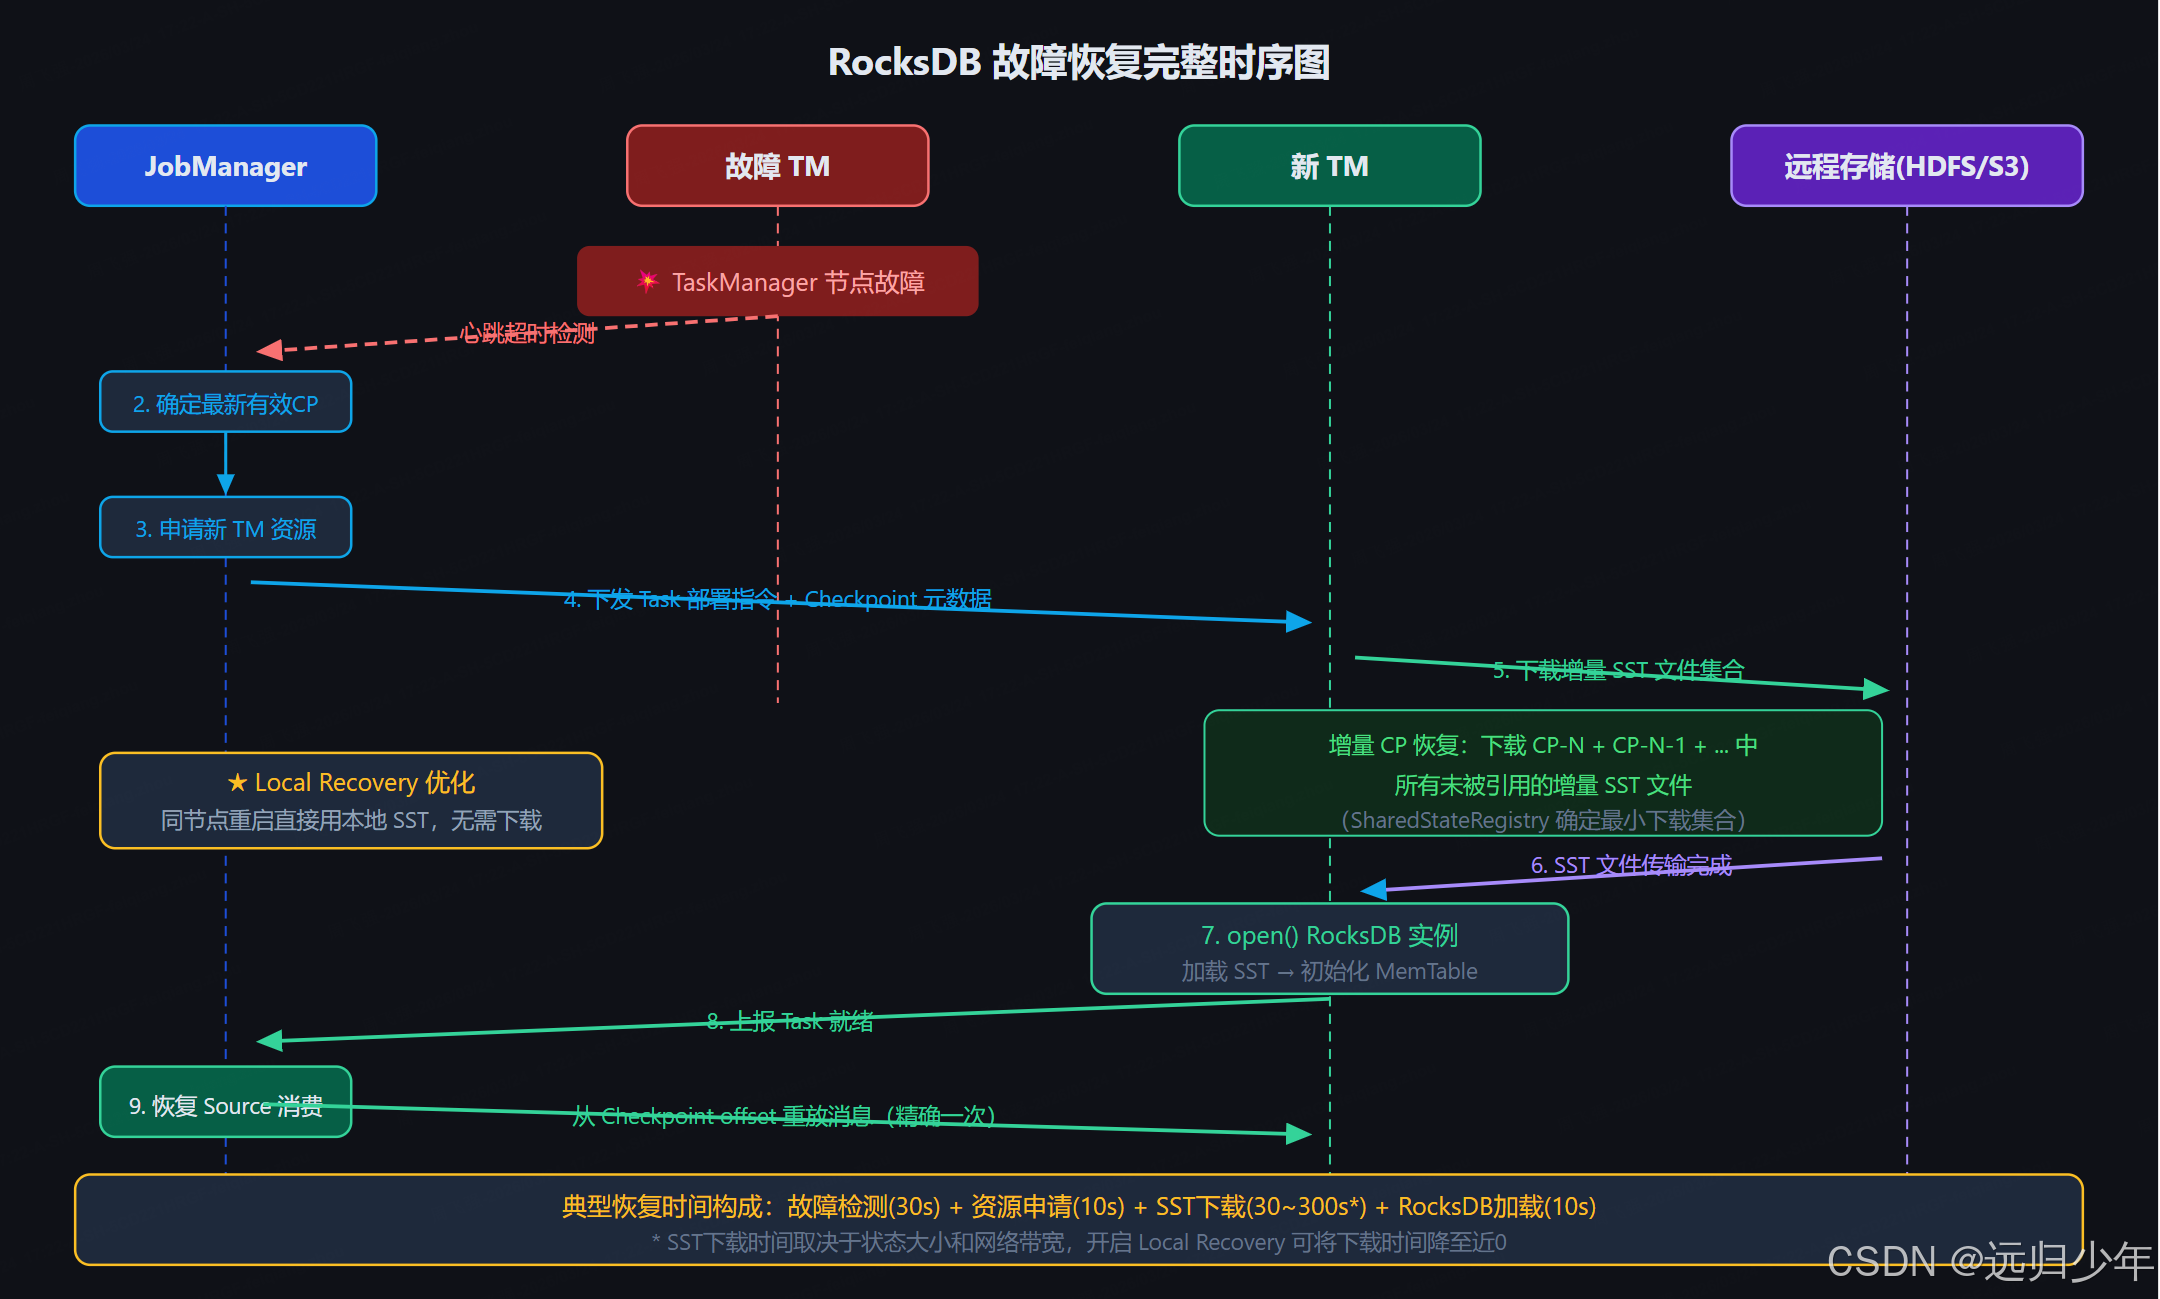Click the 7. open() RocksDB 实例 box
The image size is (2160, 1299).
coord(1329,949)
